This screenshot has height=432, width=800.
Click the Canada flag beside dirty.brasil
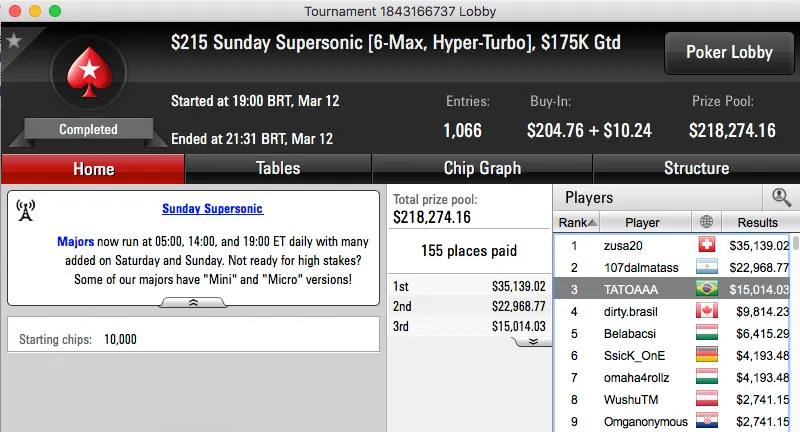tap(707, 311)
